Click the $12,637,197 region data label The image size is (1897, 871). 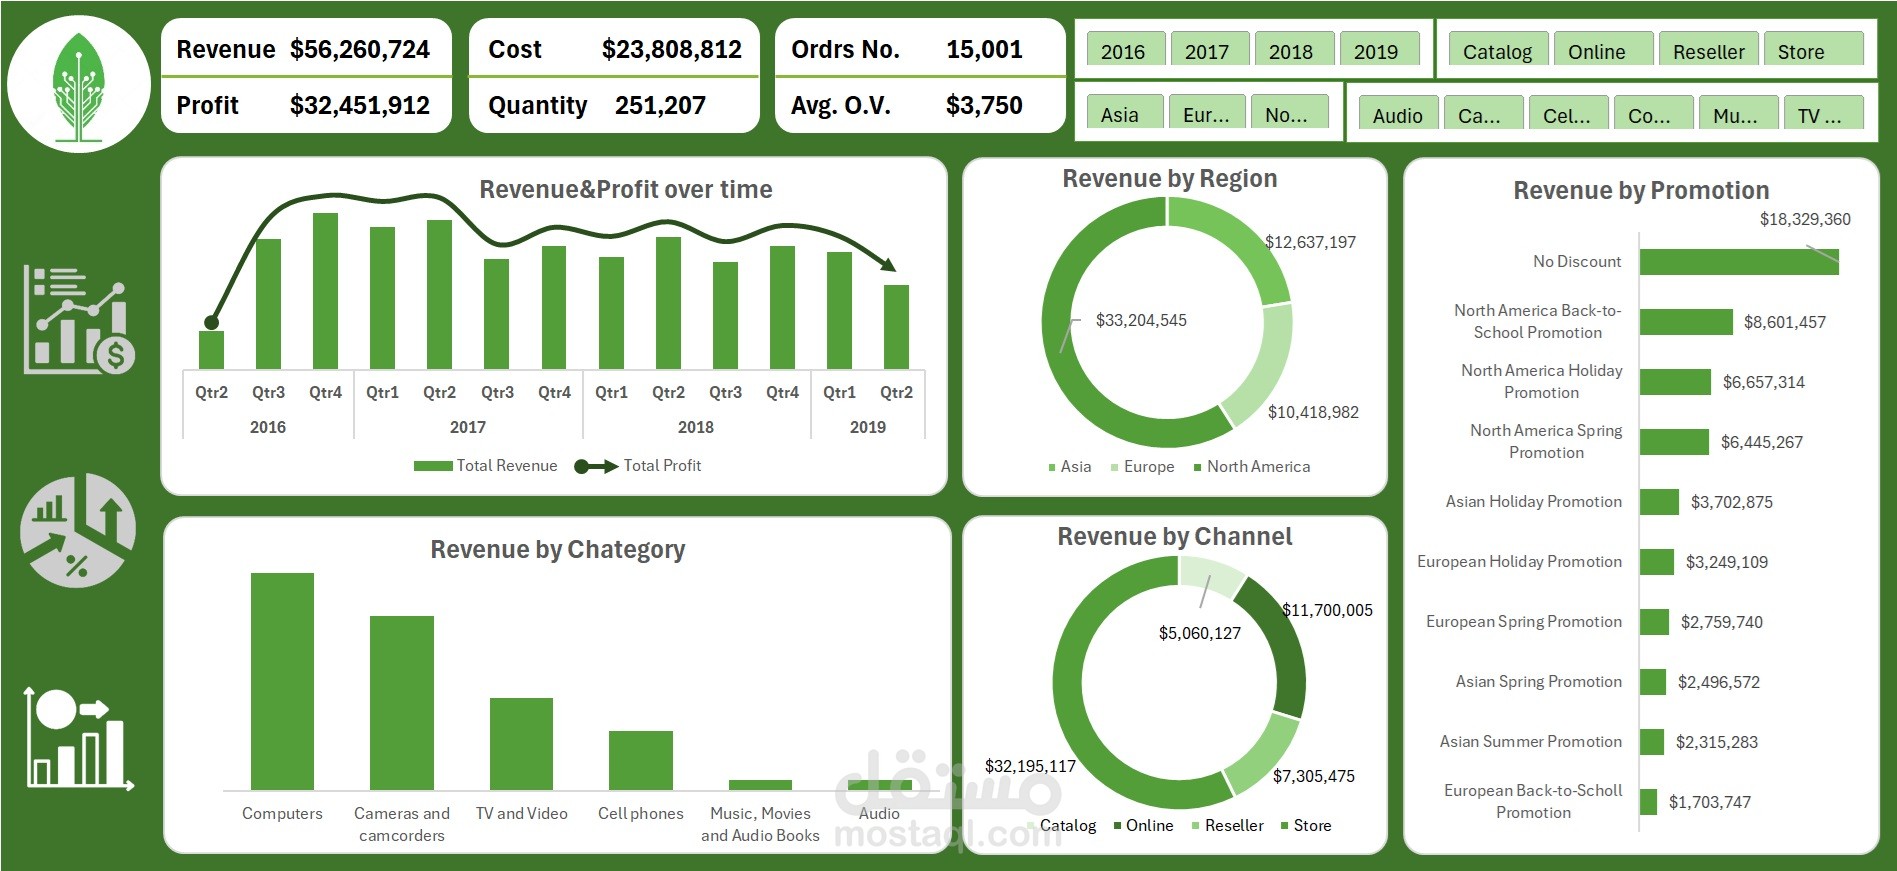pyautogui.click(x=1311, y=242)
